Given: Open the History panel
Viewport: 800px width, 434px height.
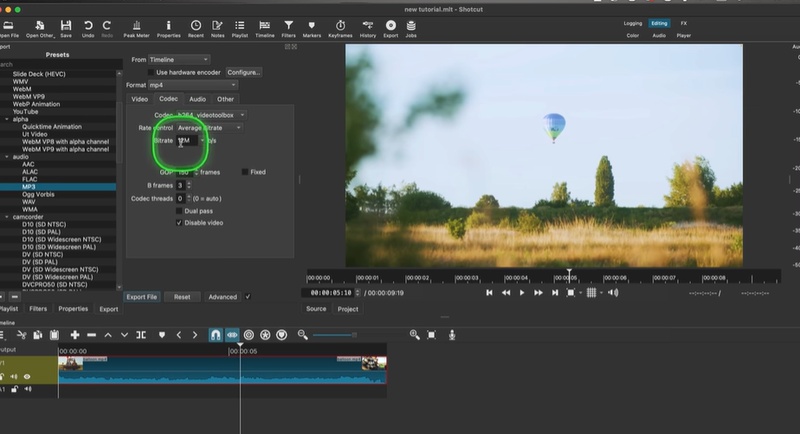Looking at the screenshot, I should tap(367, 29).
